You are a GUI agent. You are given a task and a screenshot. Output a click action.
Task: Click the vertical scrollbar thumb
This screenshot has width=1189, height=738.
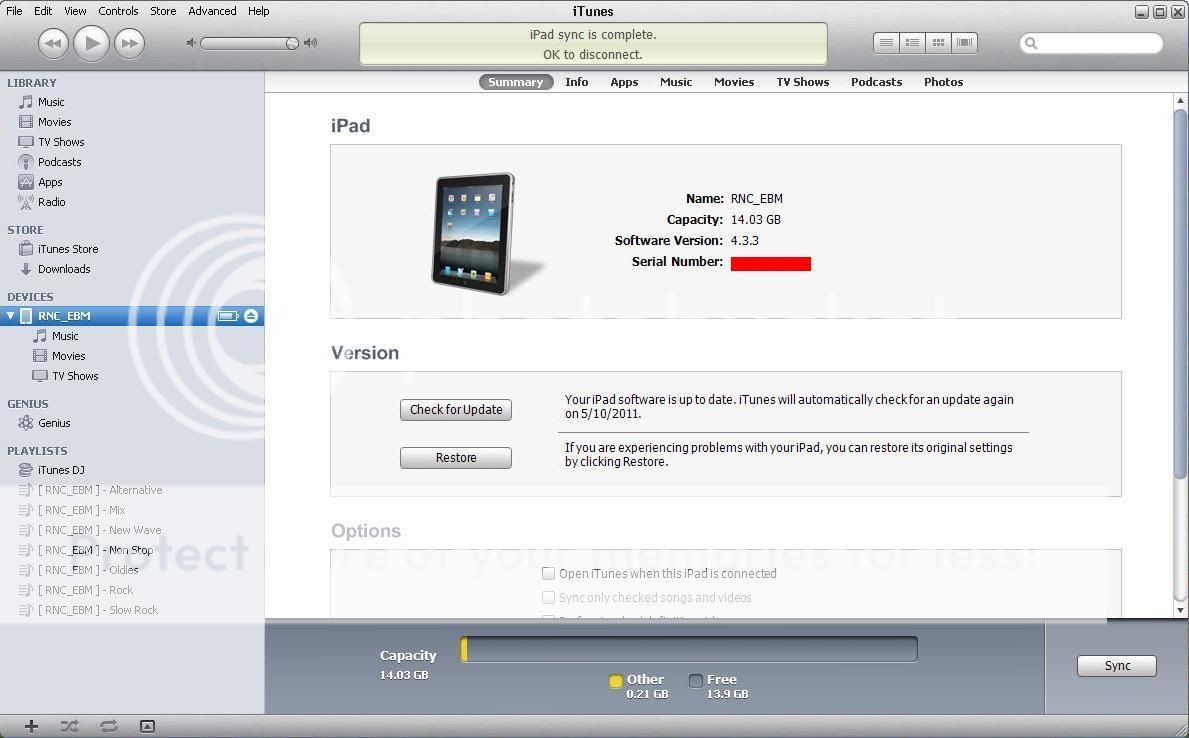click(1180, 294)
